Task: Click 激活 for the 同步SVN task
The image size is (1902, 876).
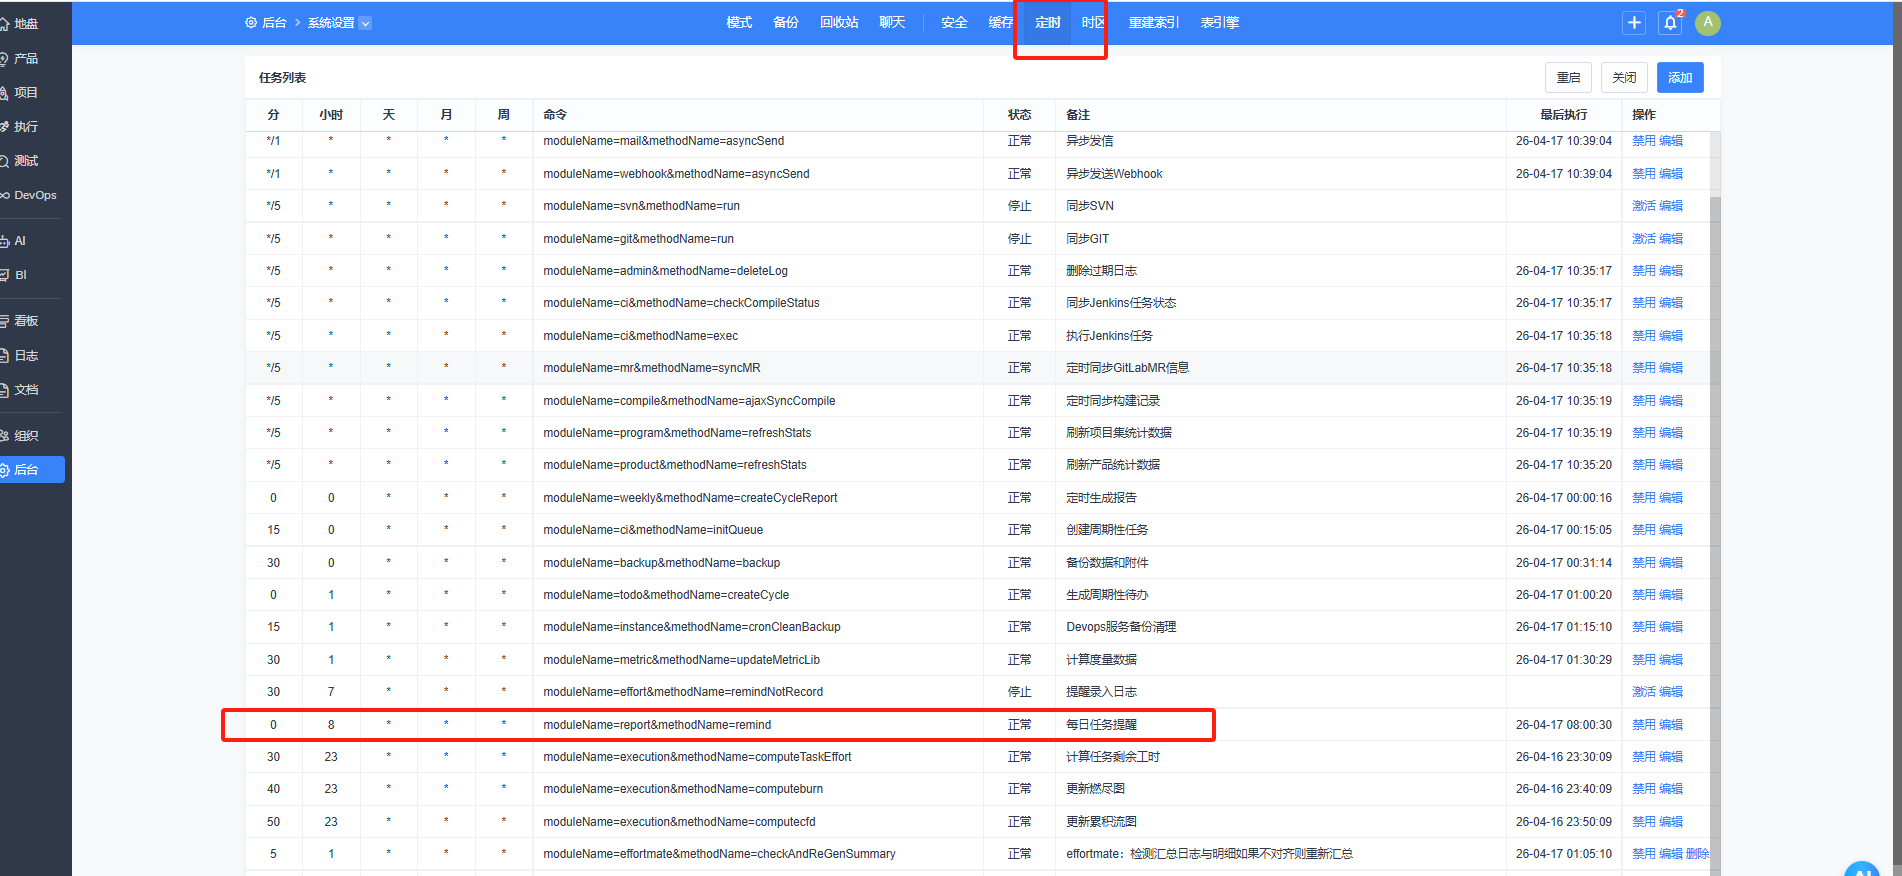Action: click(x=1644, y=206)
